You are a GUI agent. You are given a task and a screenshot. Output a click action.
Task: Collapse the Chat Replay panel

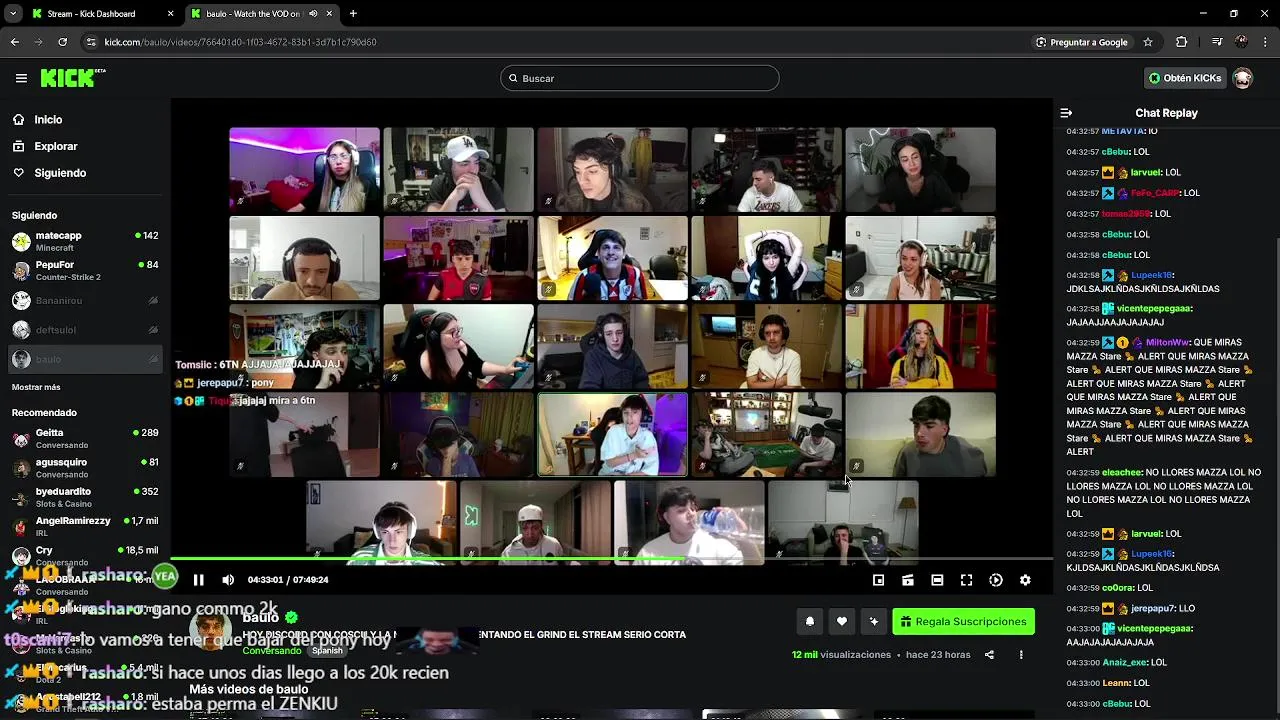point(1066,113)
